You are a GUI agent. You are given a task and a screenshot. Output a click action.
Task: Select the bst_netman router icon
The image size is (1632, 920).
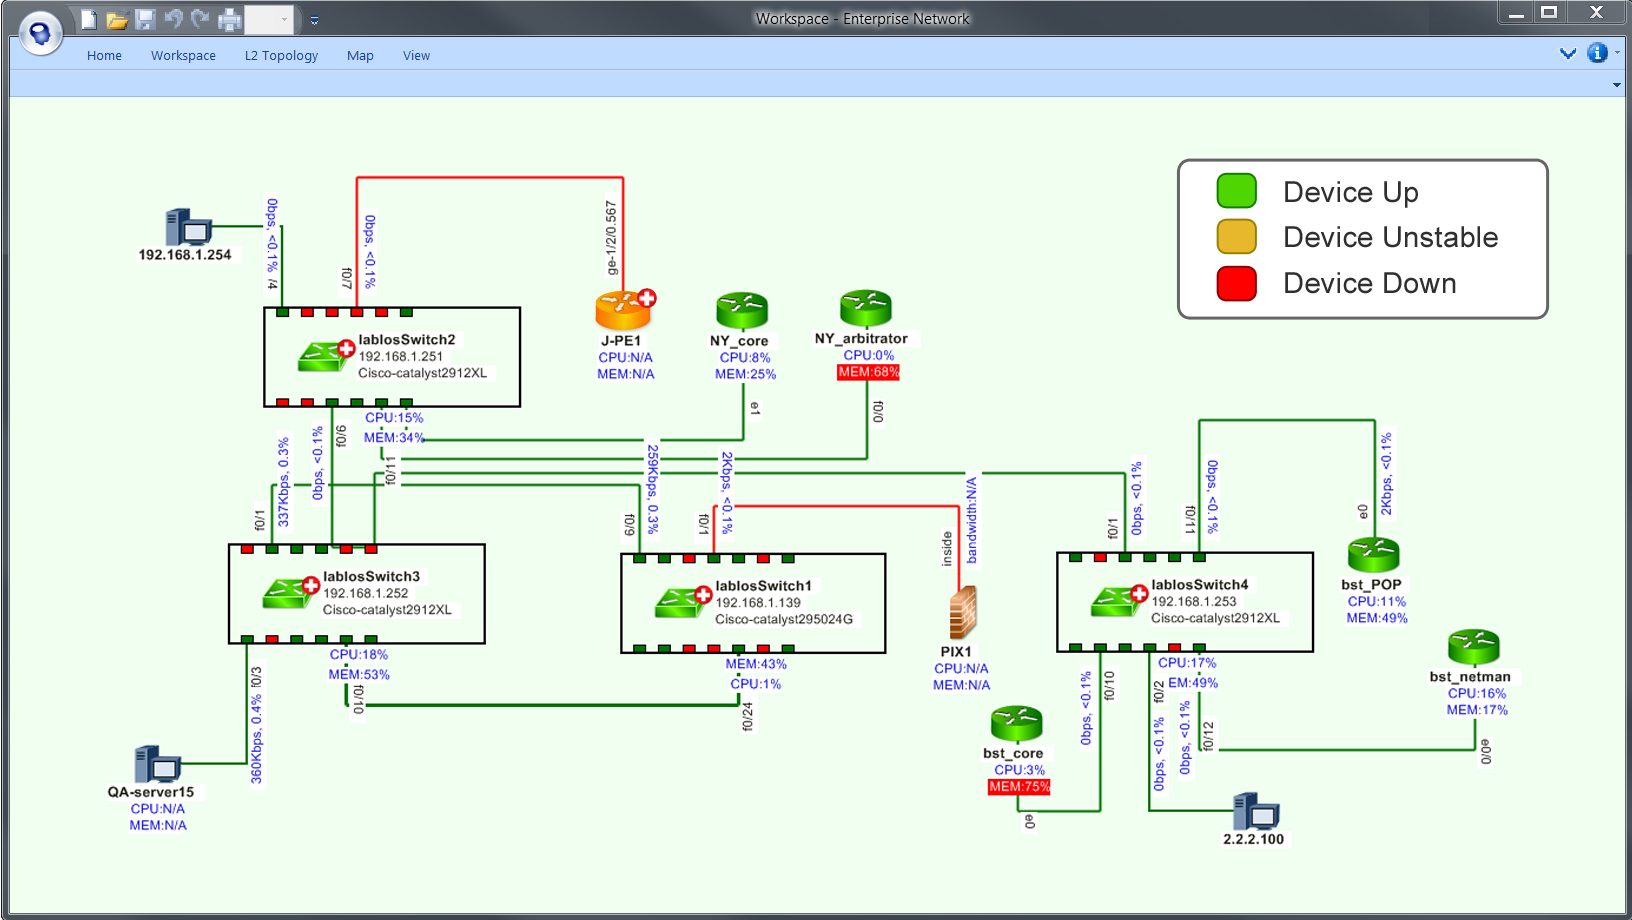coord(1474,647)
